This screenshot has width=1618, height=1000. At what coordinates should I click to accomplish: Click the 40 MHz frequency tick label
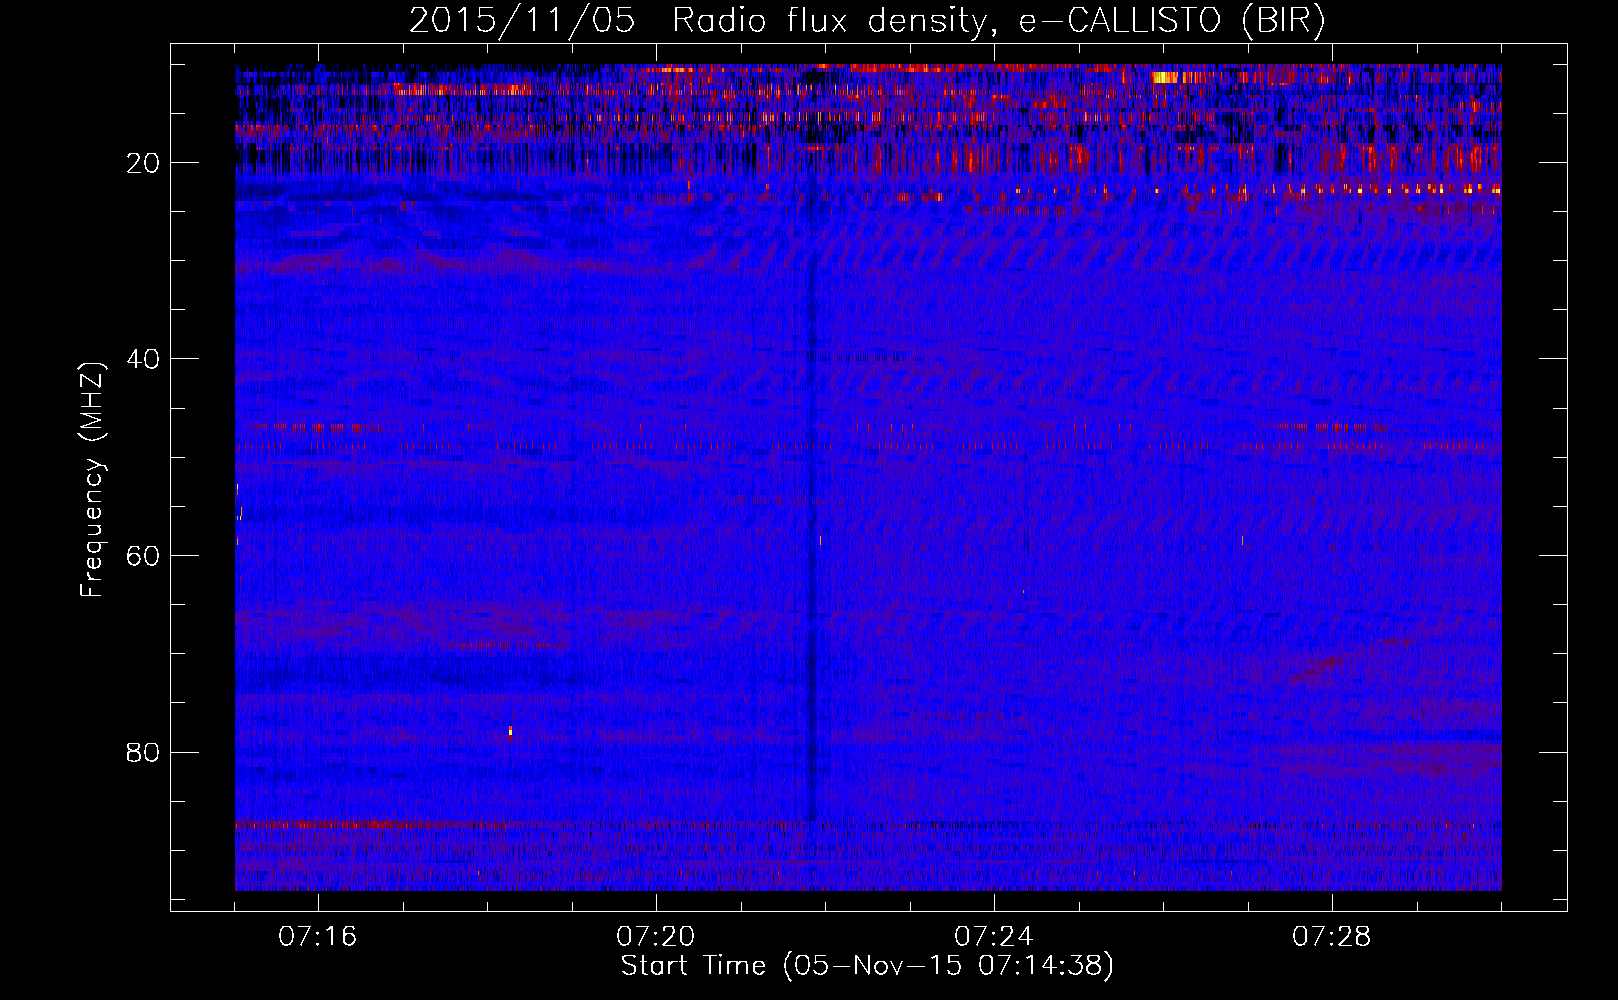click(x=143, y=359)
